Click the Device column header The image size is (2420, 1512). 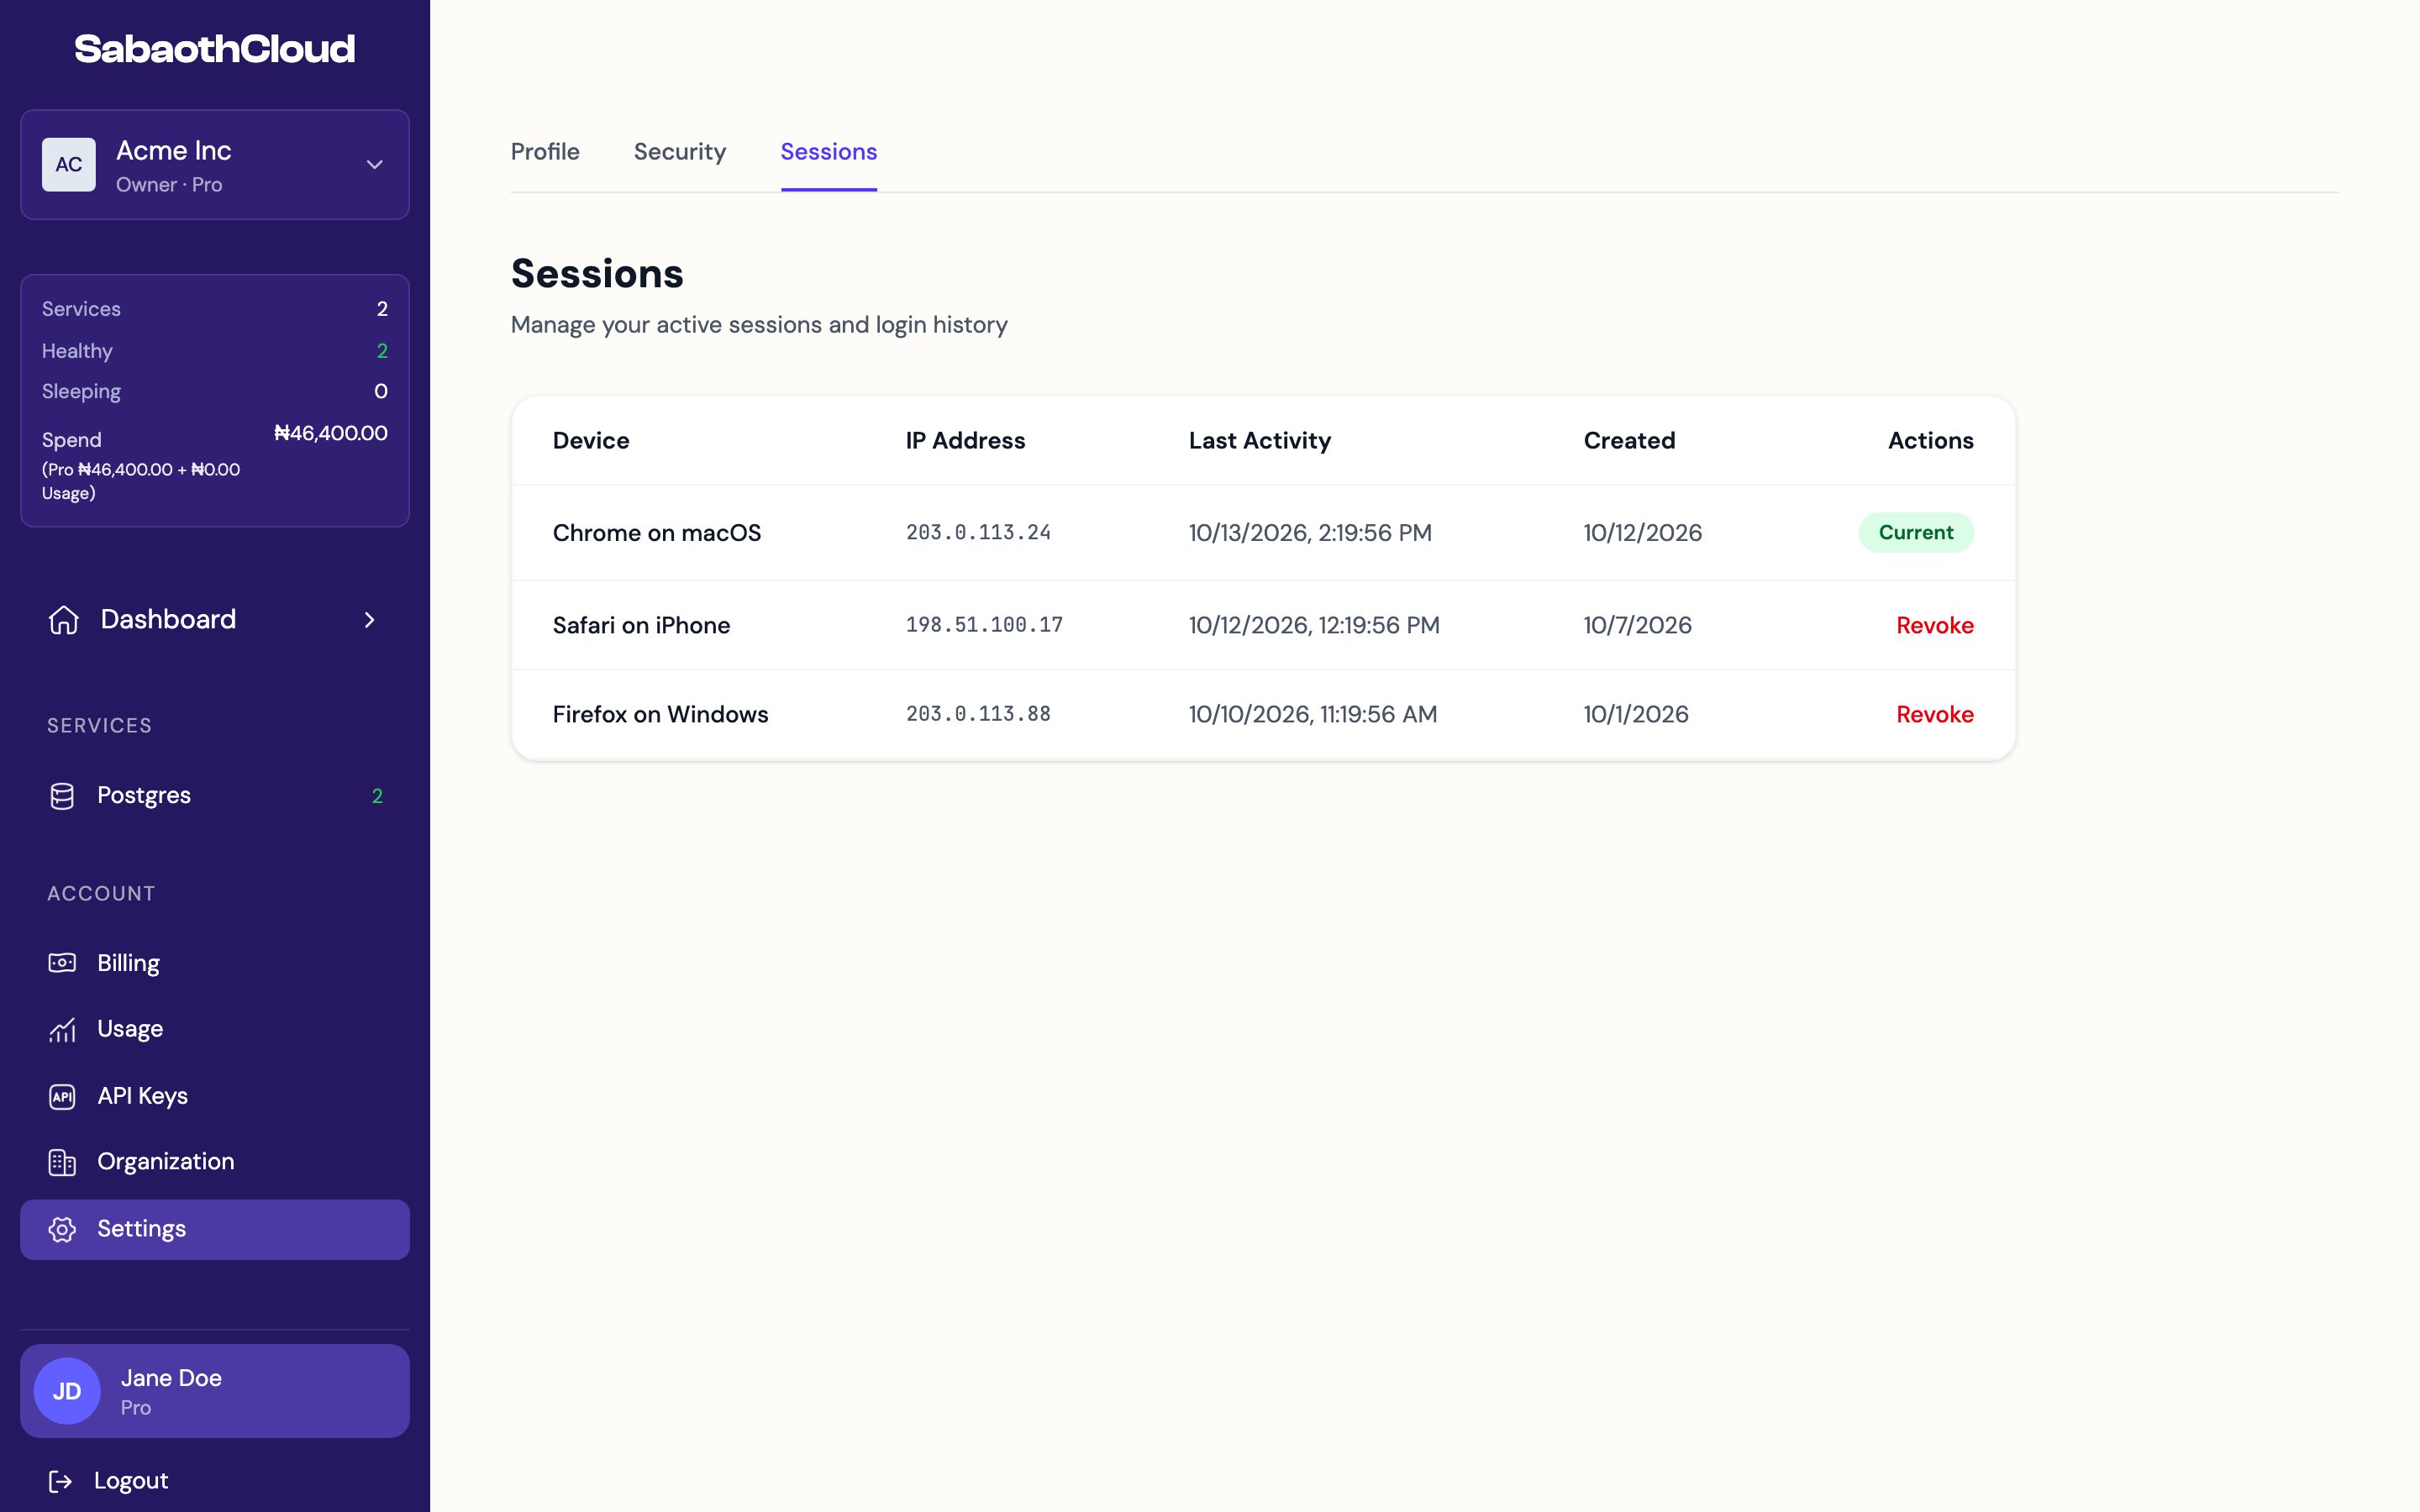(591, 441)
